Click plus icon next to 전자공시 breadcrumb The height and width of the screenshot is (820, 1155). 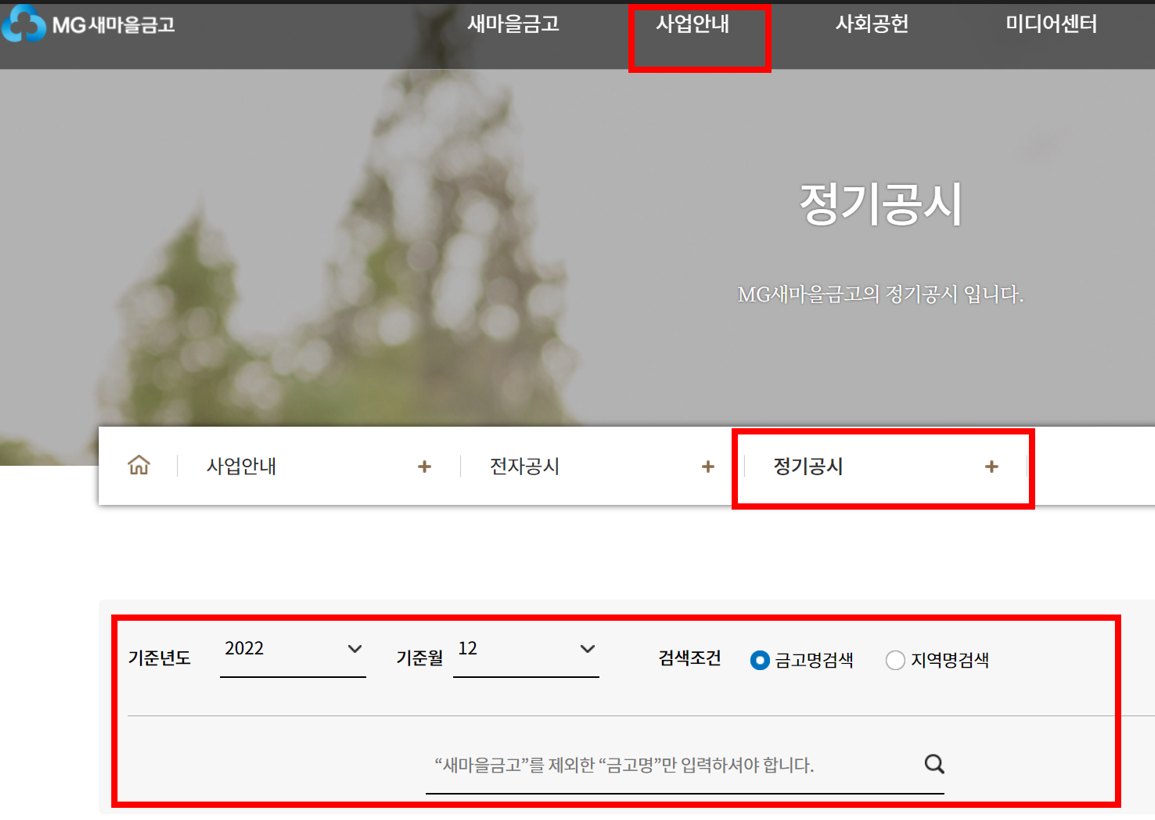[x=708, y=466]
